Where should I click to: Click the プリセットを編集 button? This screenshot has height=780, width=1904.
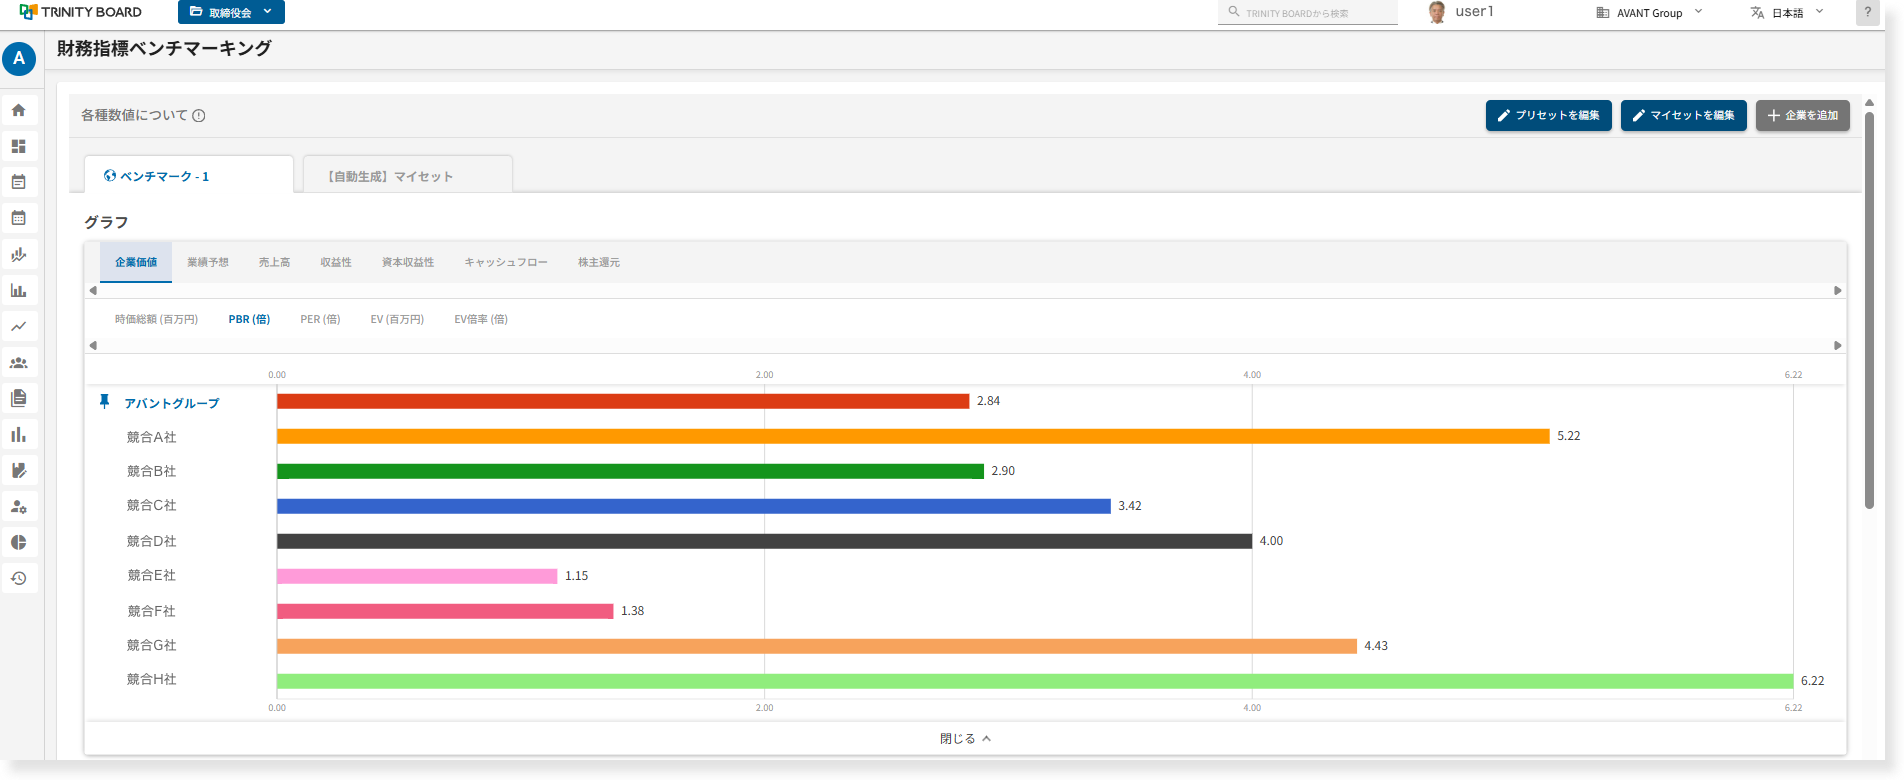(1548, 115)
